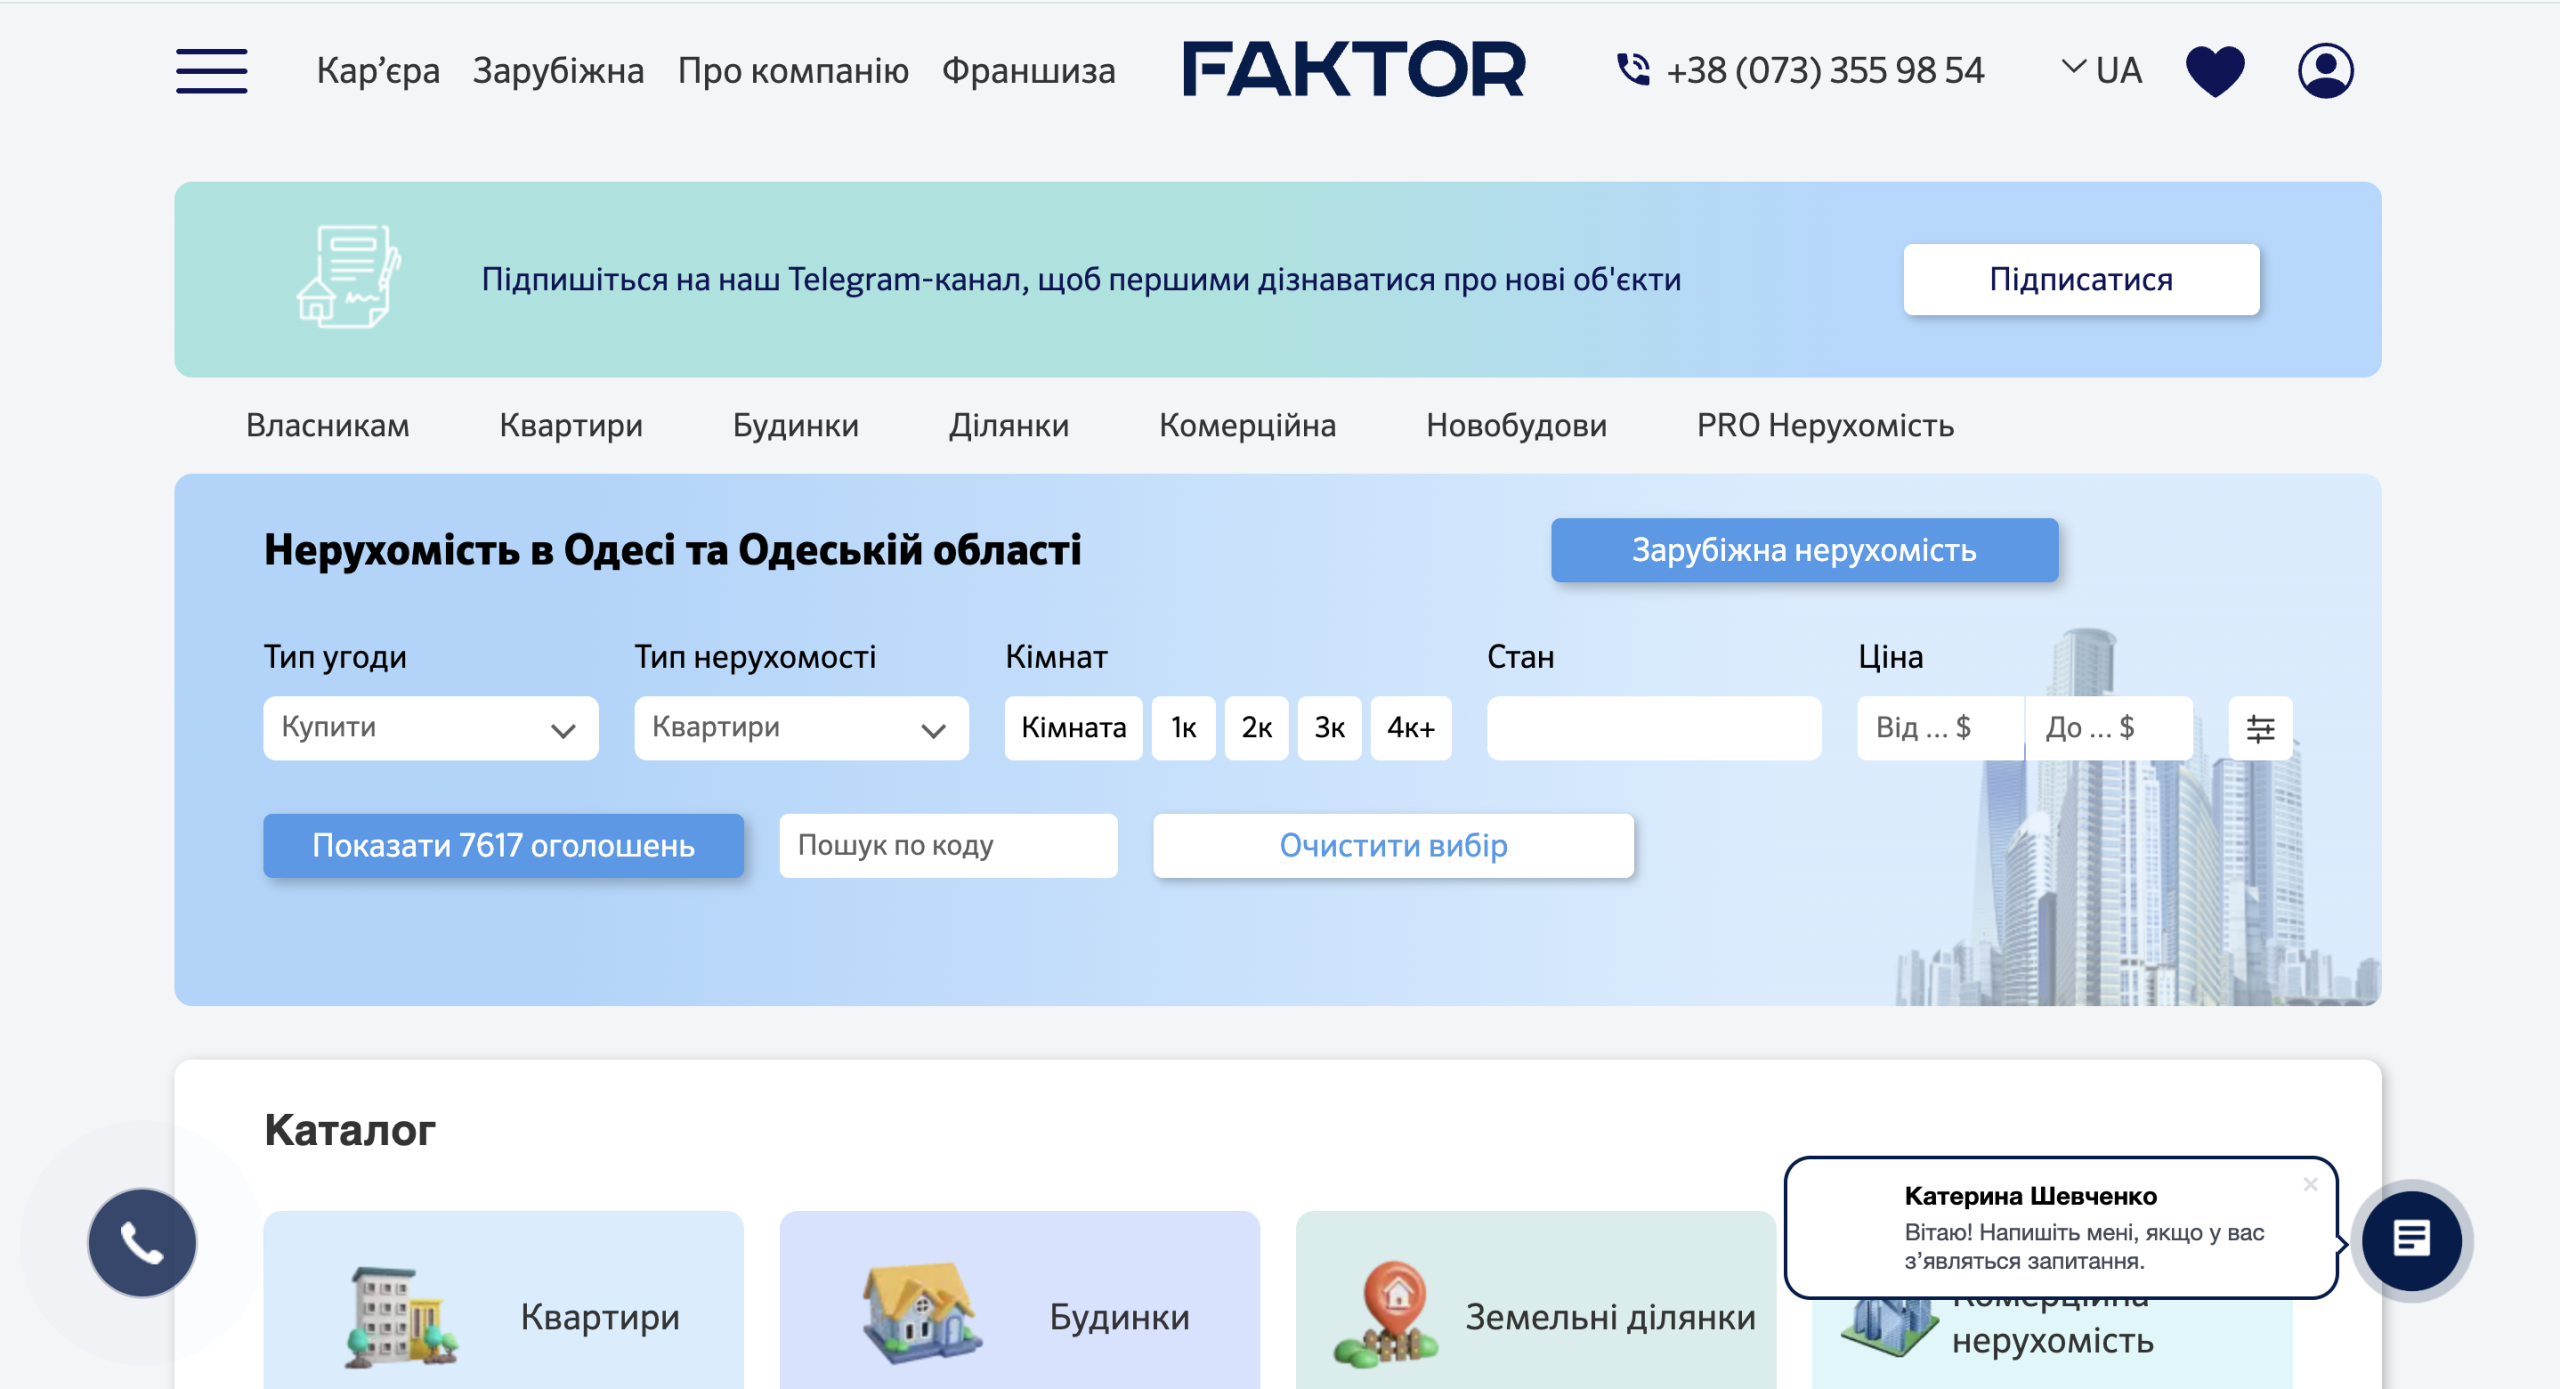Click the FAKTOR logo

pos(1353,70)
